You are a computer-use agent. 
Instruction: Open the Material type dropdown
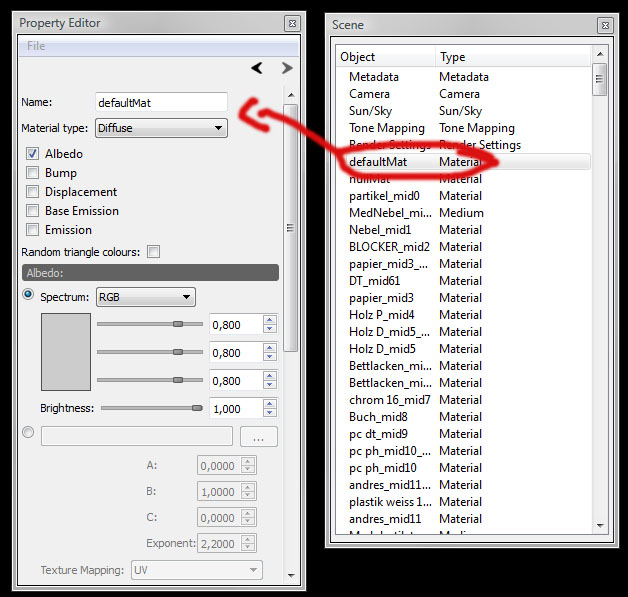[x=161, y=128]
